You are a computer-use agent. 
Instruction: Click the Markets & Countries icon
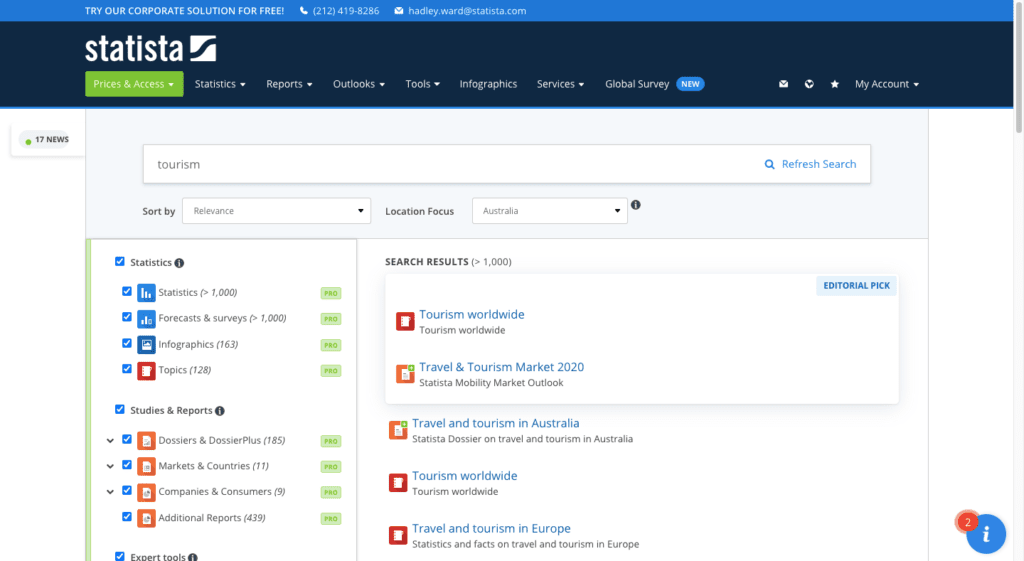[x=146, y=466]
